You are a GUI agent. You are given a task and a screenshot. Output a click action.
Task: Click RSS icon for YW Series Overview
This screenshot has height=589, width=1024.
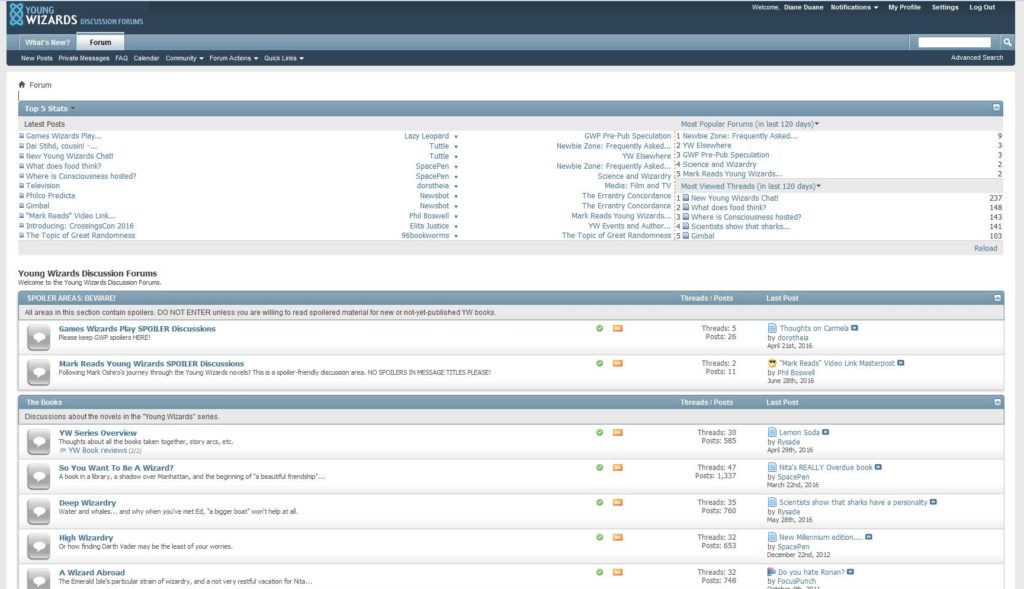click(x=617, y=432)
